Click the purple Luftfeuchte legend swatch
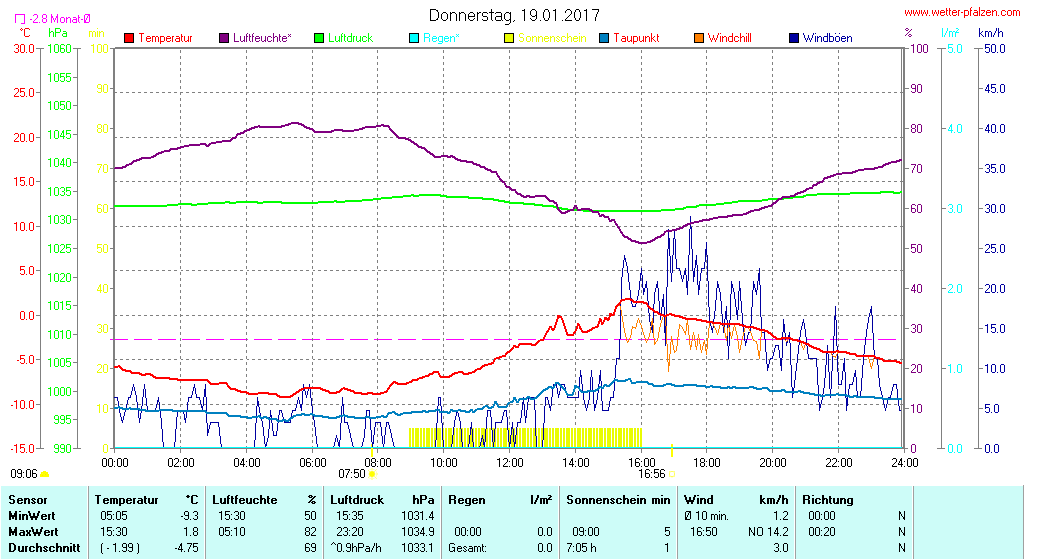The width and height of the screenshot is (1058, 559). 224,38
